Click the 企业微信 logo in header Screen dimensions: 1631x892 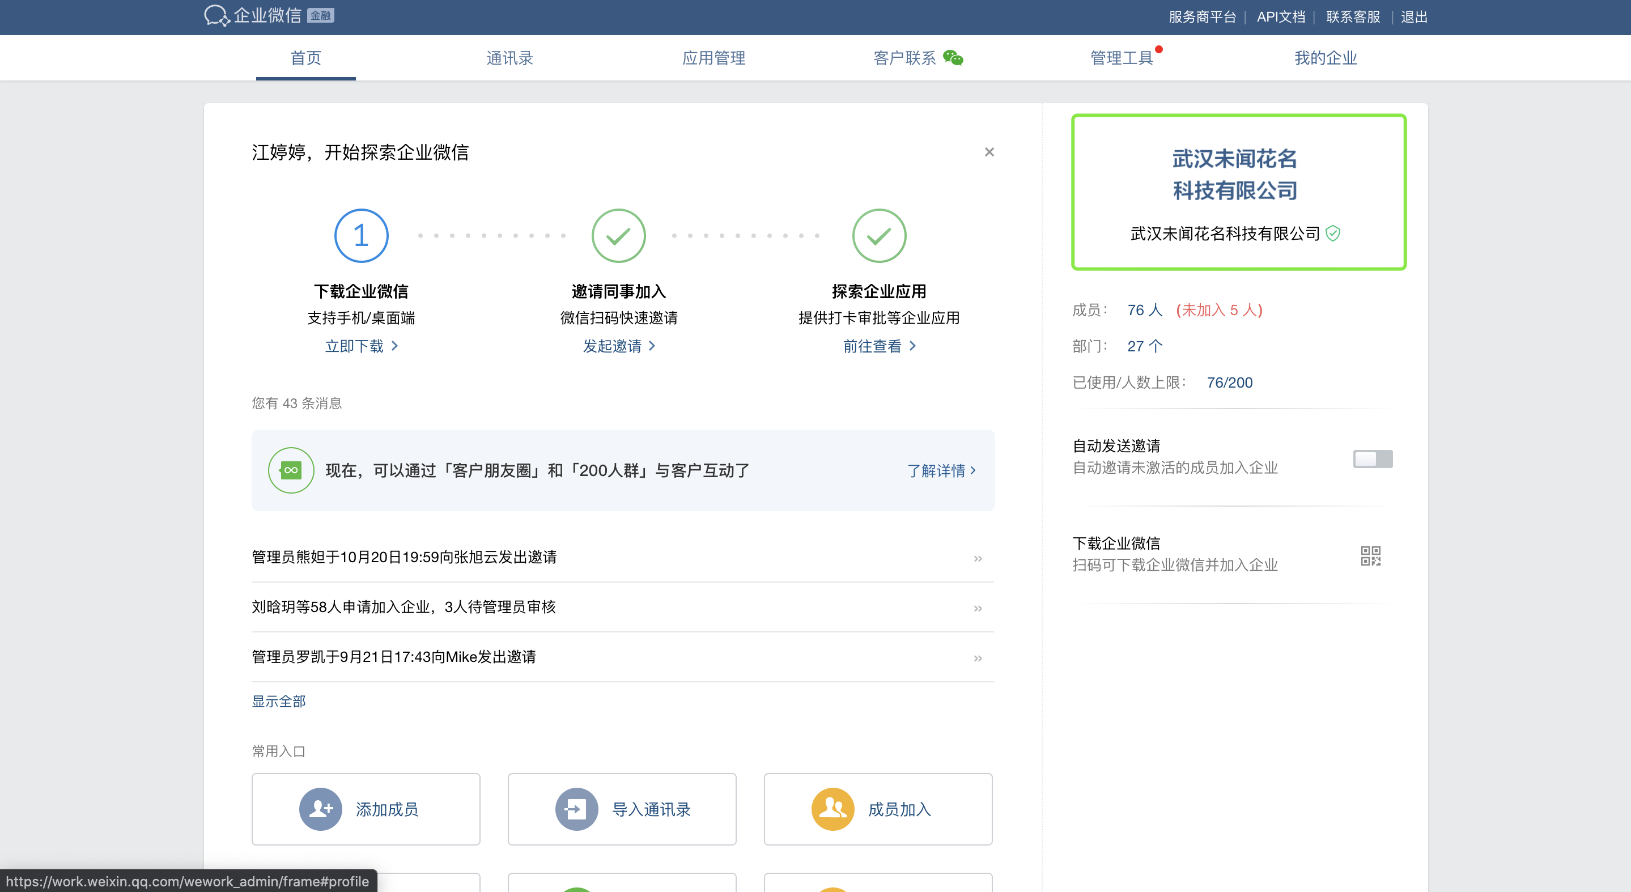[x=253, y=15]
